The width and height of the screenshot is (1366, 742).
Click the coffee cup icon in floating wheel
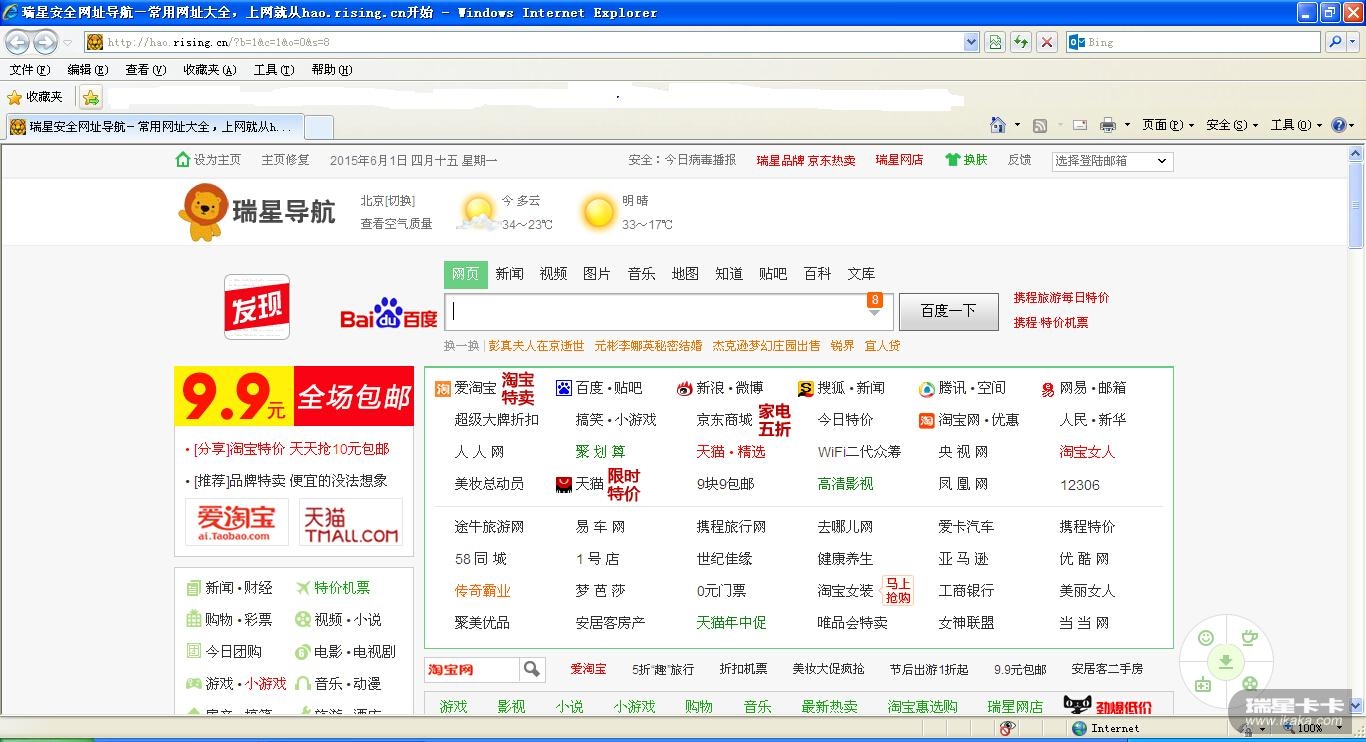coord(1249,637)
